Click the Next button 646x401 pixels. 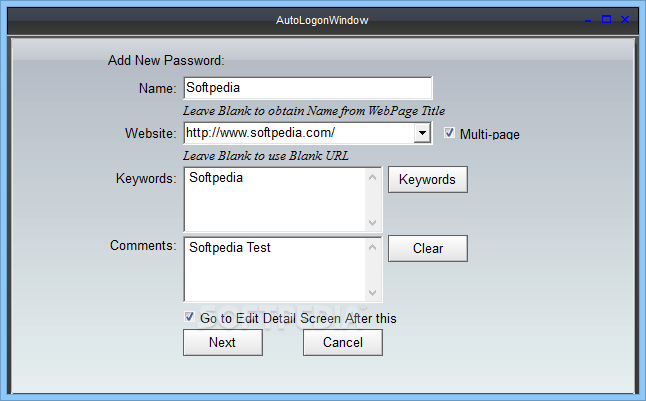(x=223, y=342)
